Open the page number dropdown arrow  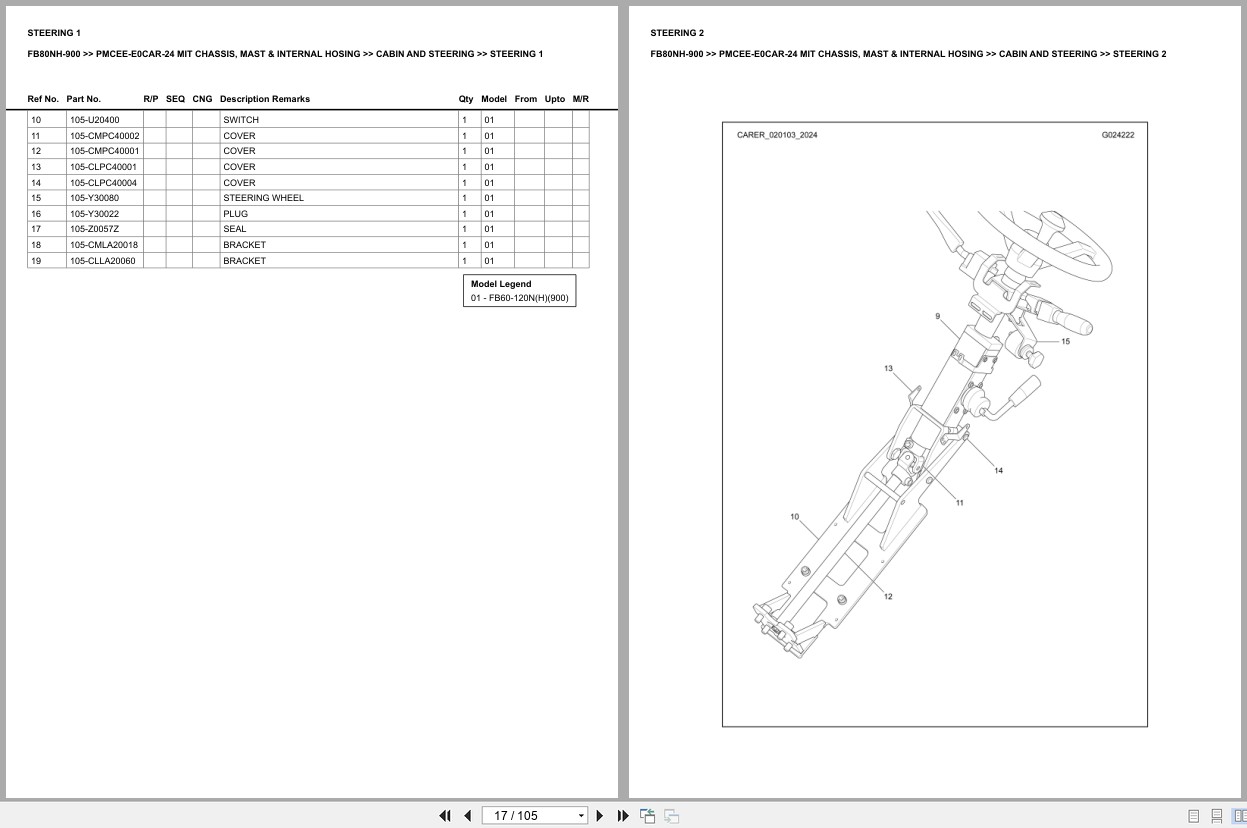[x=581, y=816]
